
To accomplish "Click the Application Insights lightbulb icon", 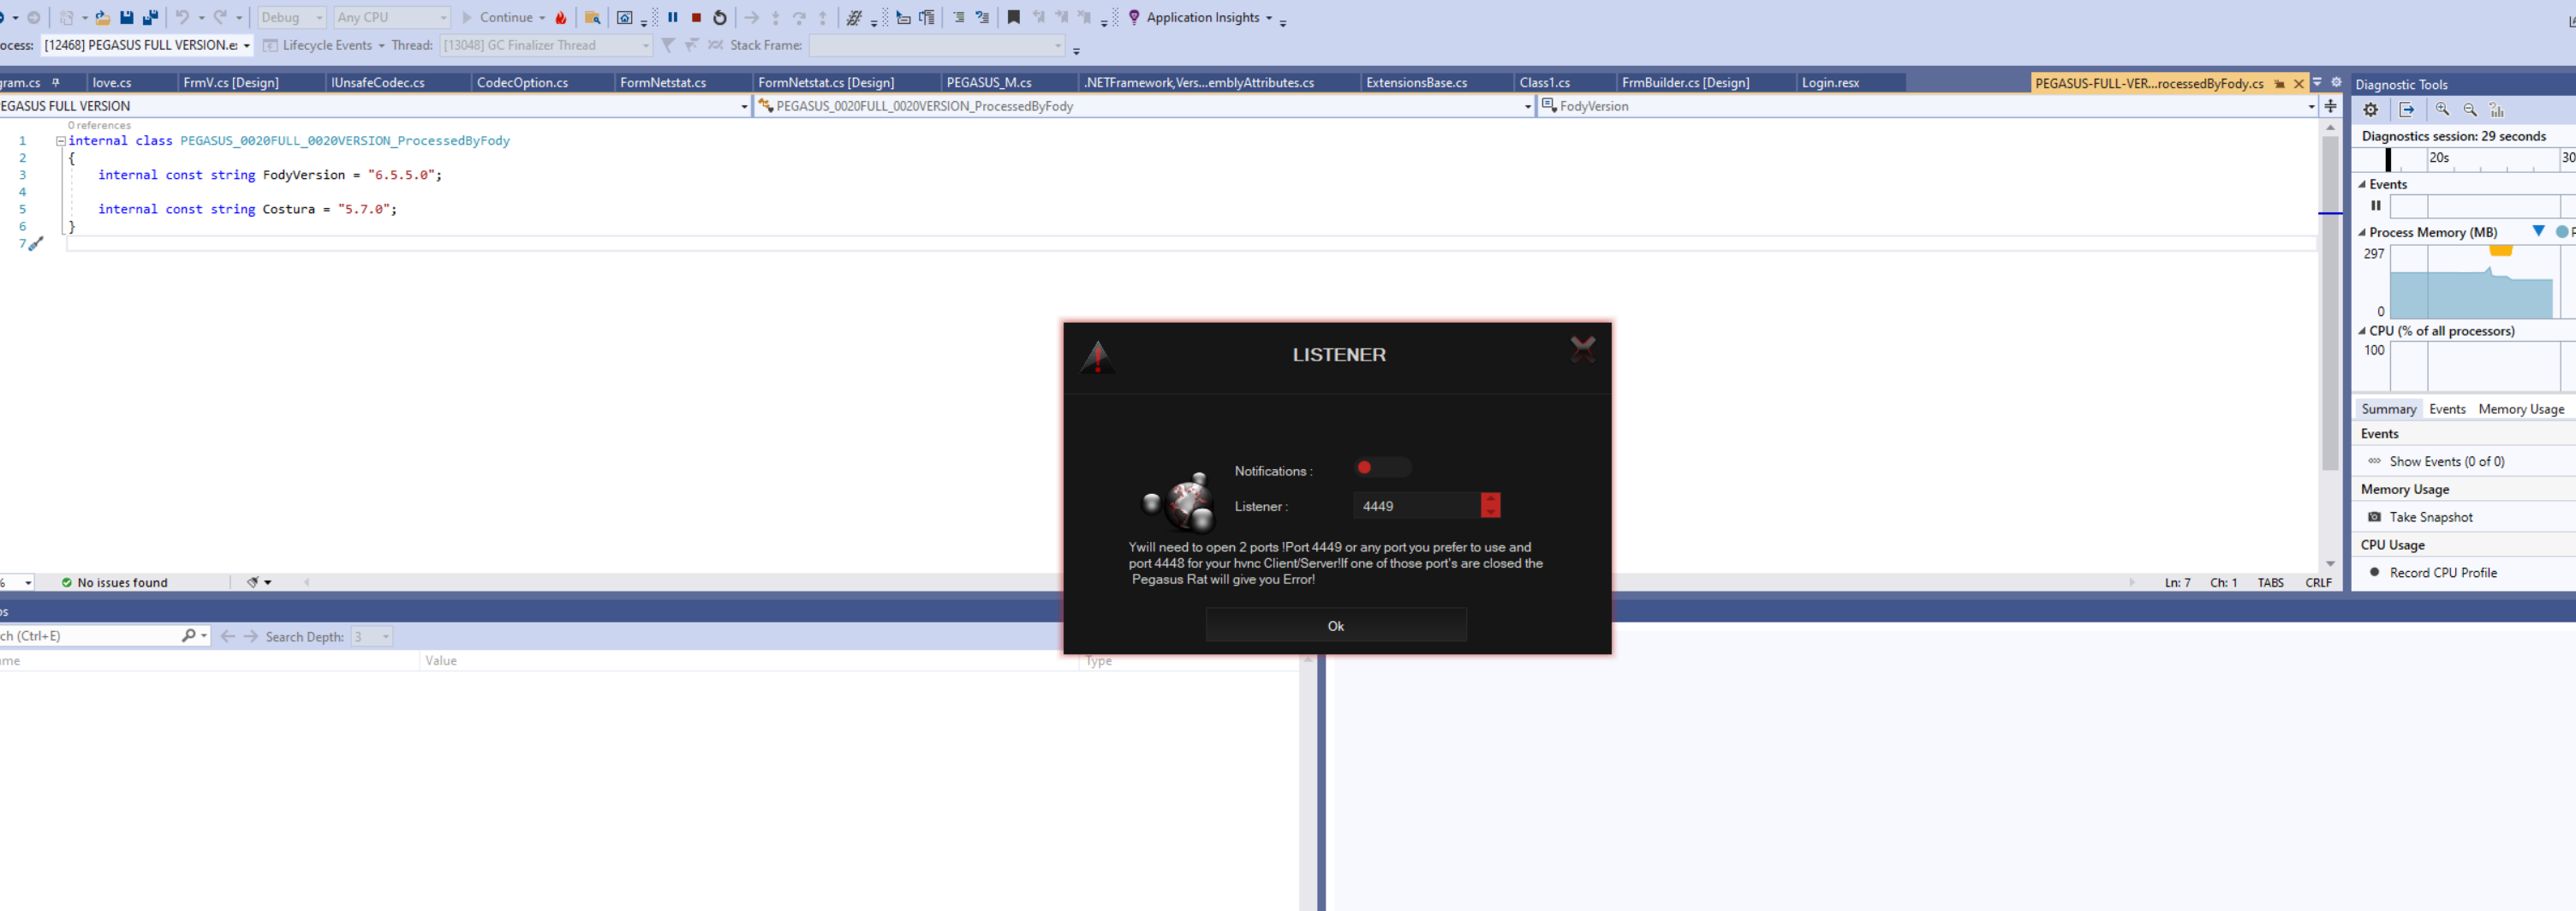I will 1134,17.
